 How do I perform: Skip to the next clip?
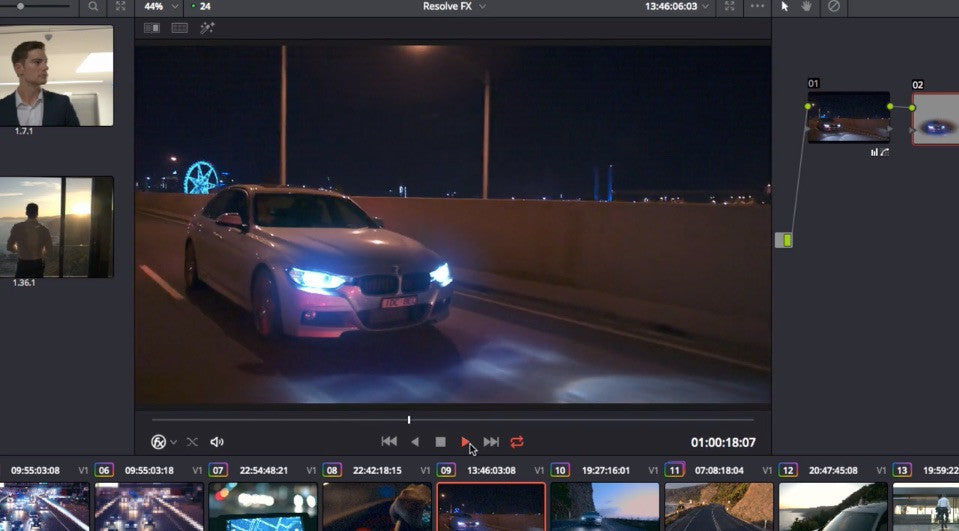coord(491,442)
